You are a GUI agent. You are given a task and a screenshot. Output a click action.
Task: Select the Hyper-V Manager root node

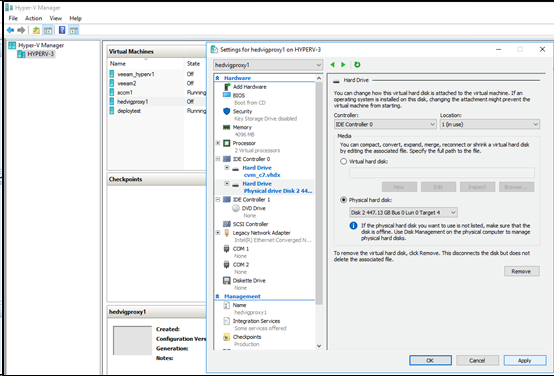pos(41,45)
